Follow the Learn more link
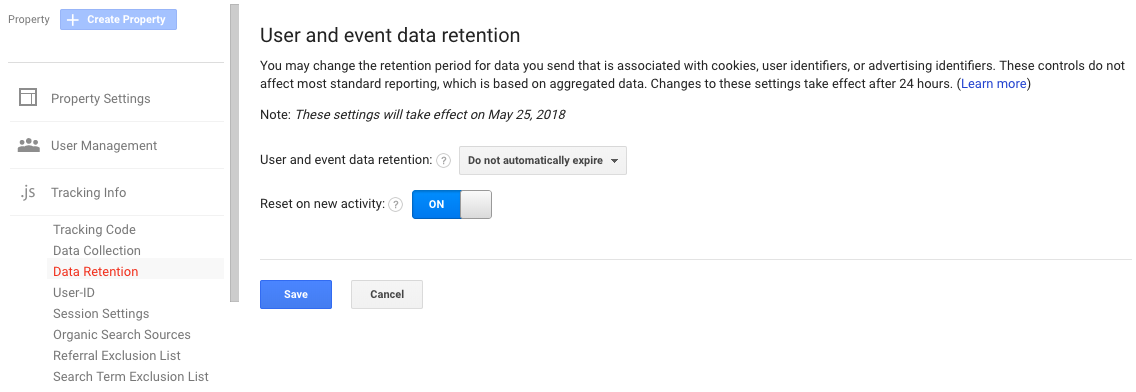 (x=993, y=83)
